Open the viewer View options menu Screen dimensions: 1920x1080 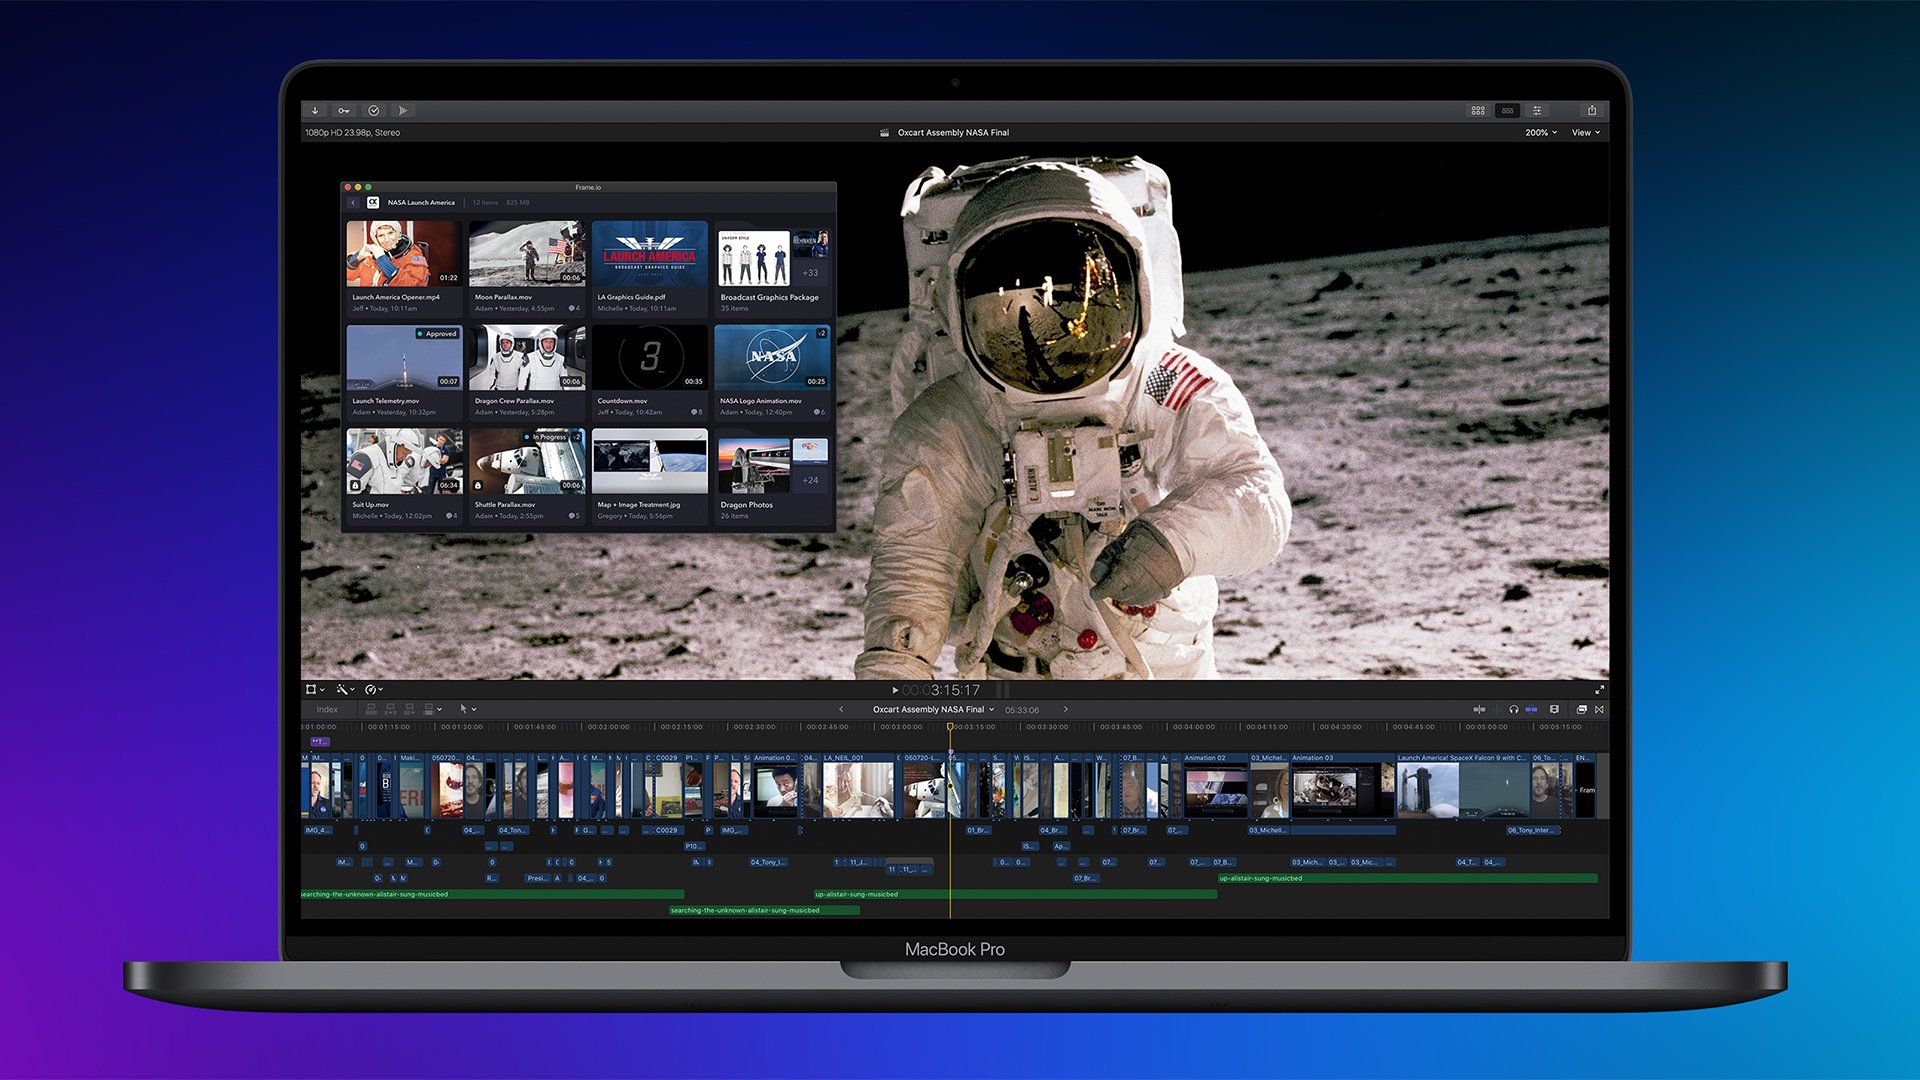point(1586,132)
